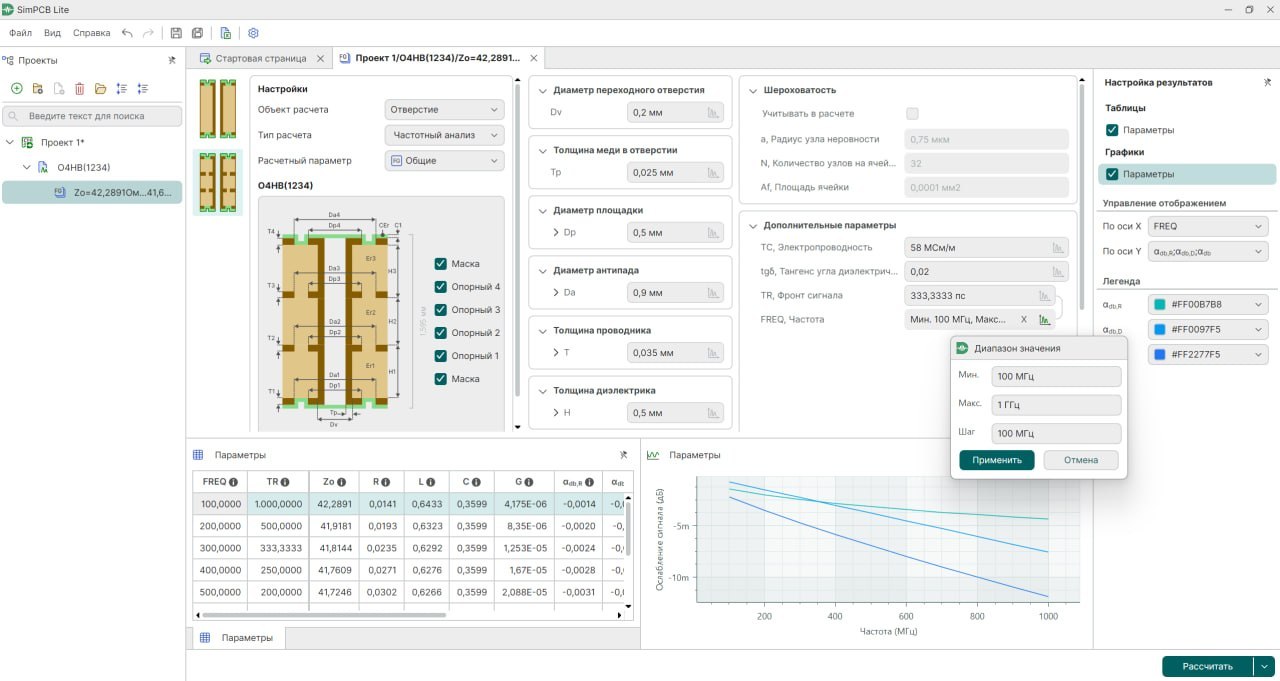Click the green add project plus icon
This screenshot has width=1280, height=681.
pyautogui.click(x=17, y=89)
